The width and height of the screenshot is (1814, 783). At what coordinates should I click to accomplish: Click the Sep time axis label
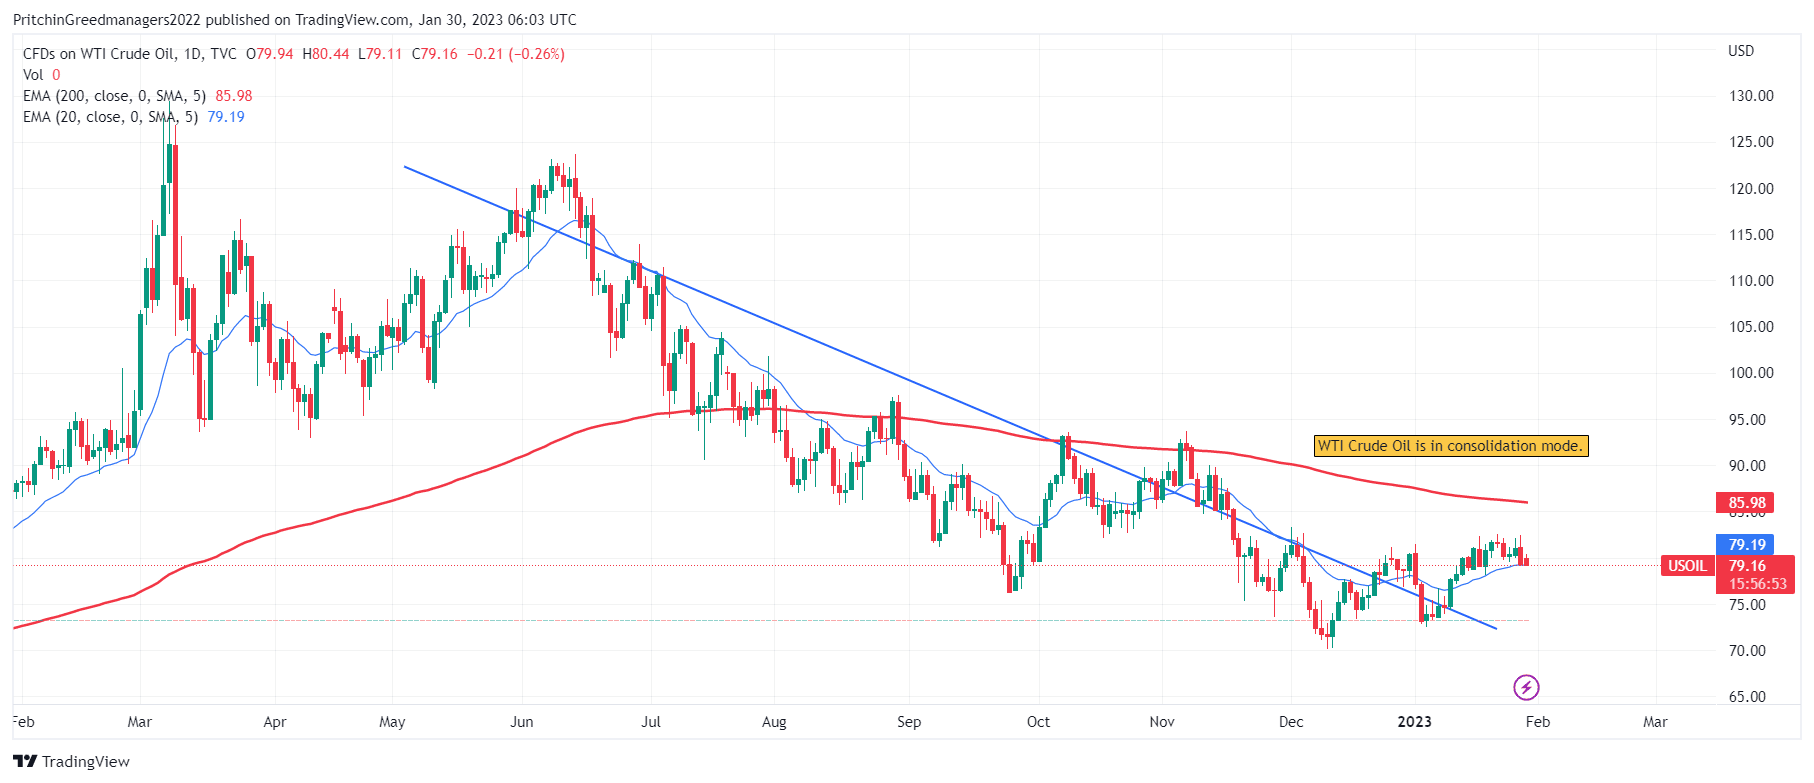tap(909, 722)
